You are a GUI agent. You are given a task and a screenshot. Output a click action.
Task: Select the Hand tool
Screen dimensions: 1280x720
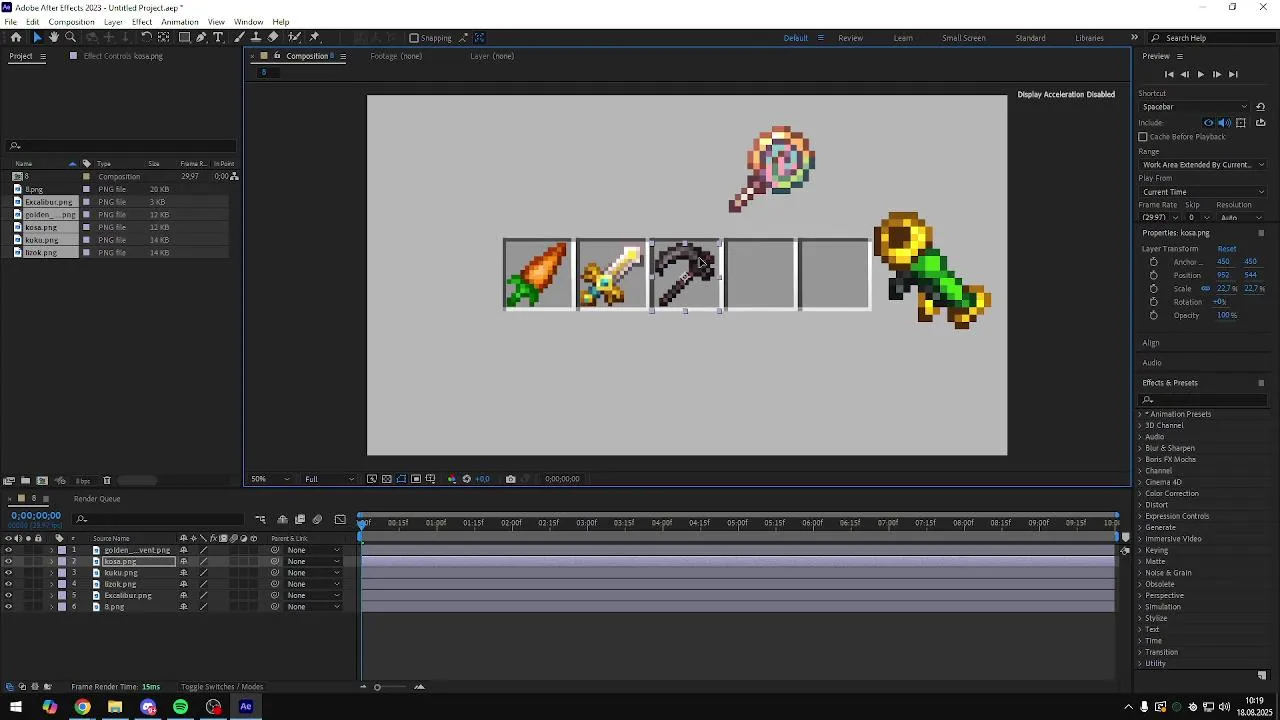click(54, 37)
